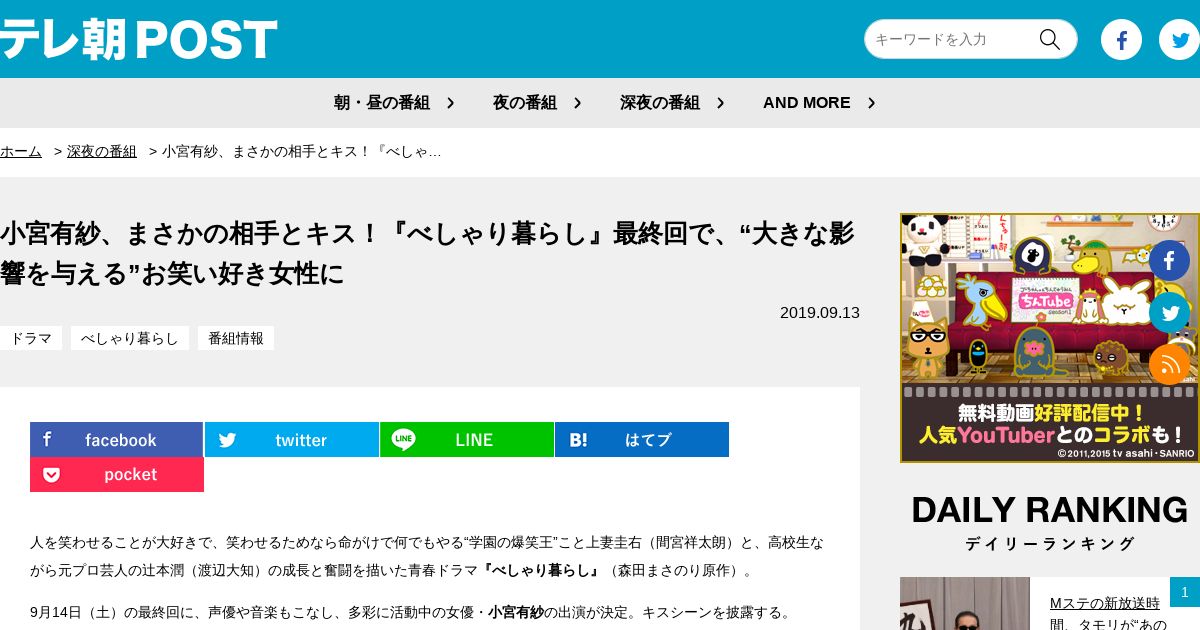The image size is (1200, 630).
Task: Focus the キーワードを入力 search field
Action: tap(950, 39)
